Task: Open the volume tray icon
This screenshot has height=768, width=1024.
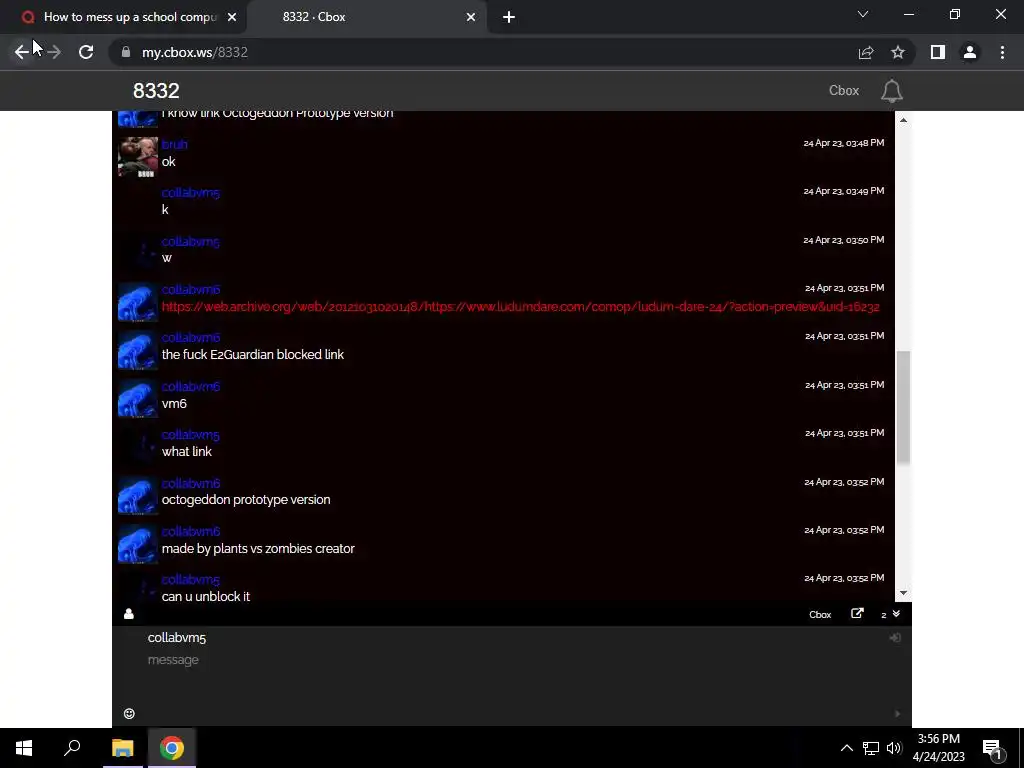Action: pyautogui.click(x=894, y=748)
